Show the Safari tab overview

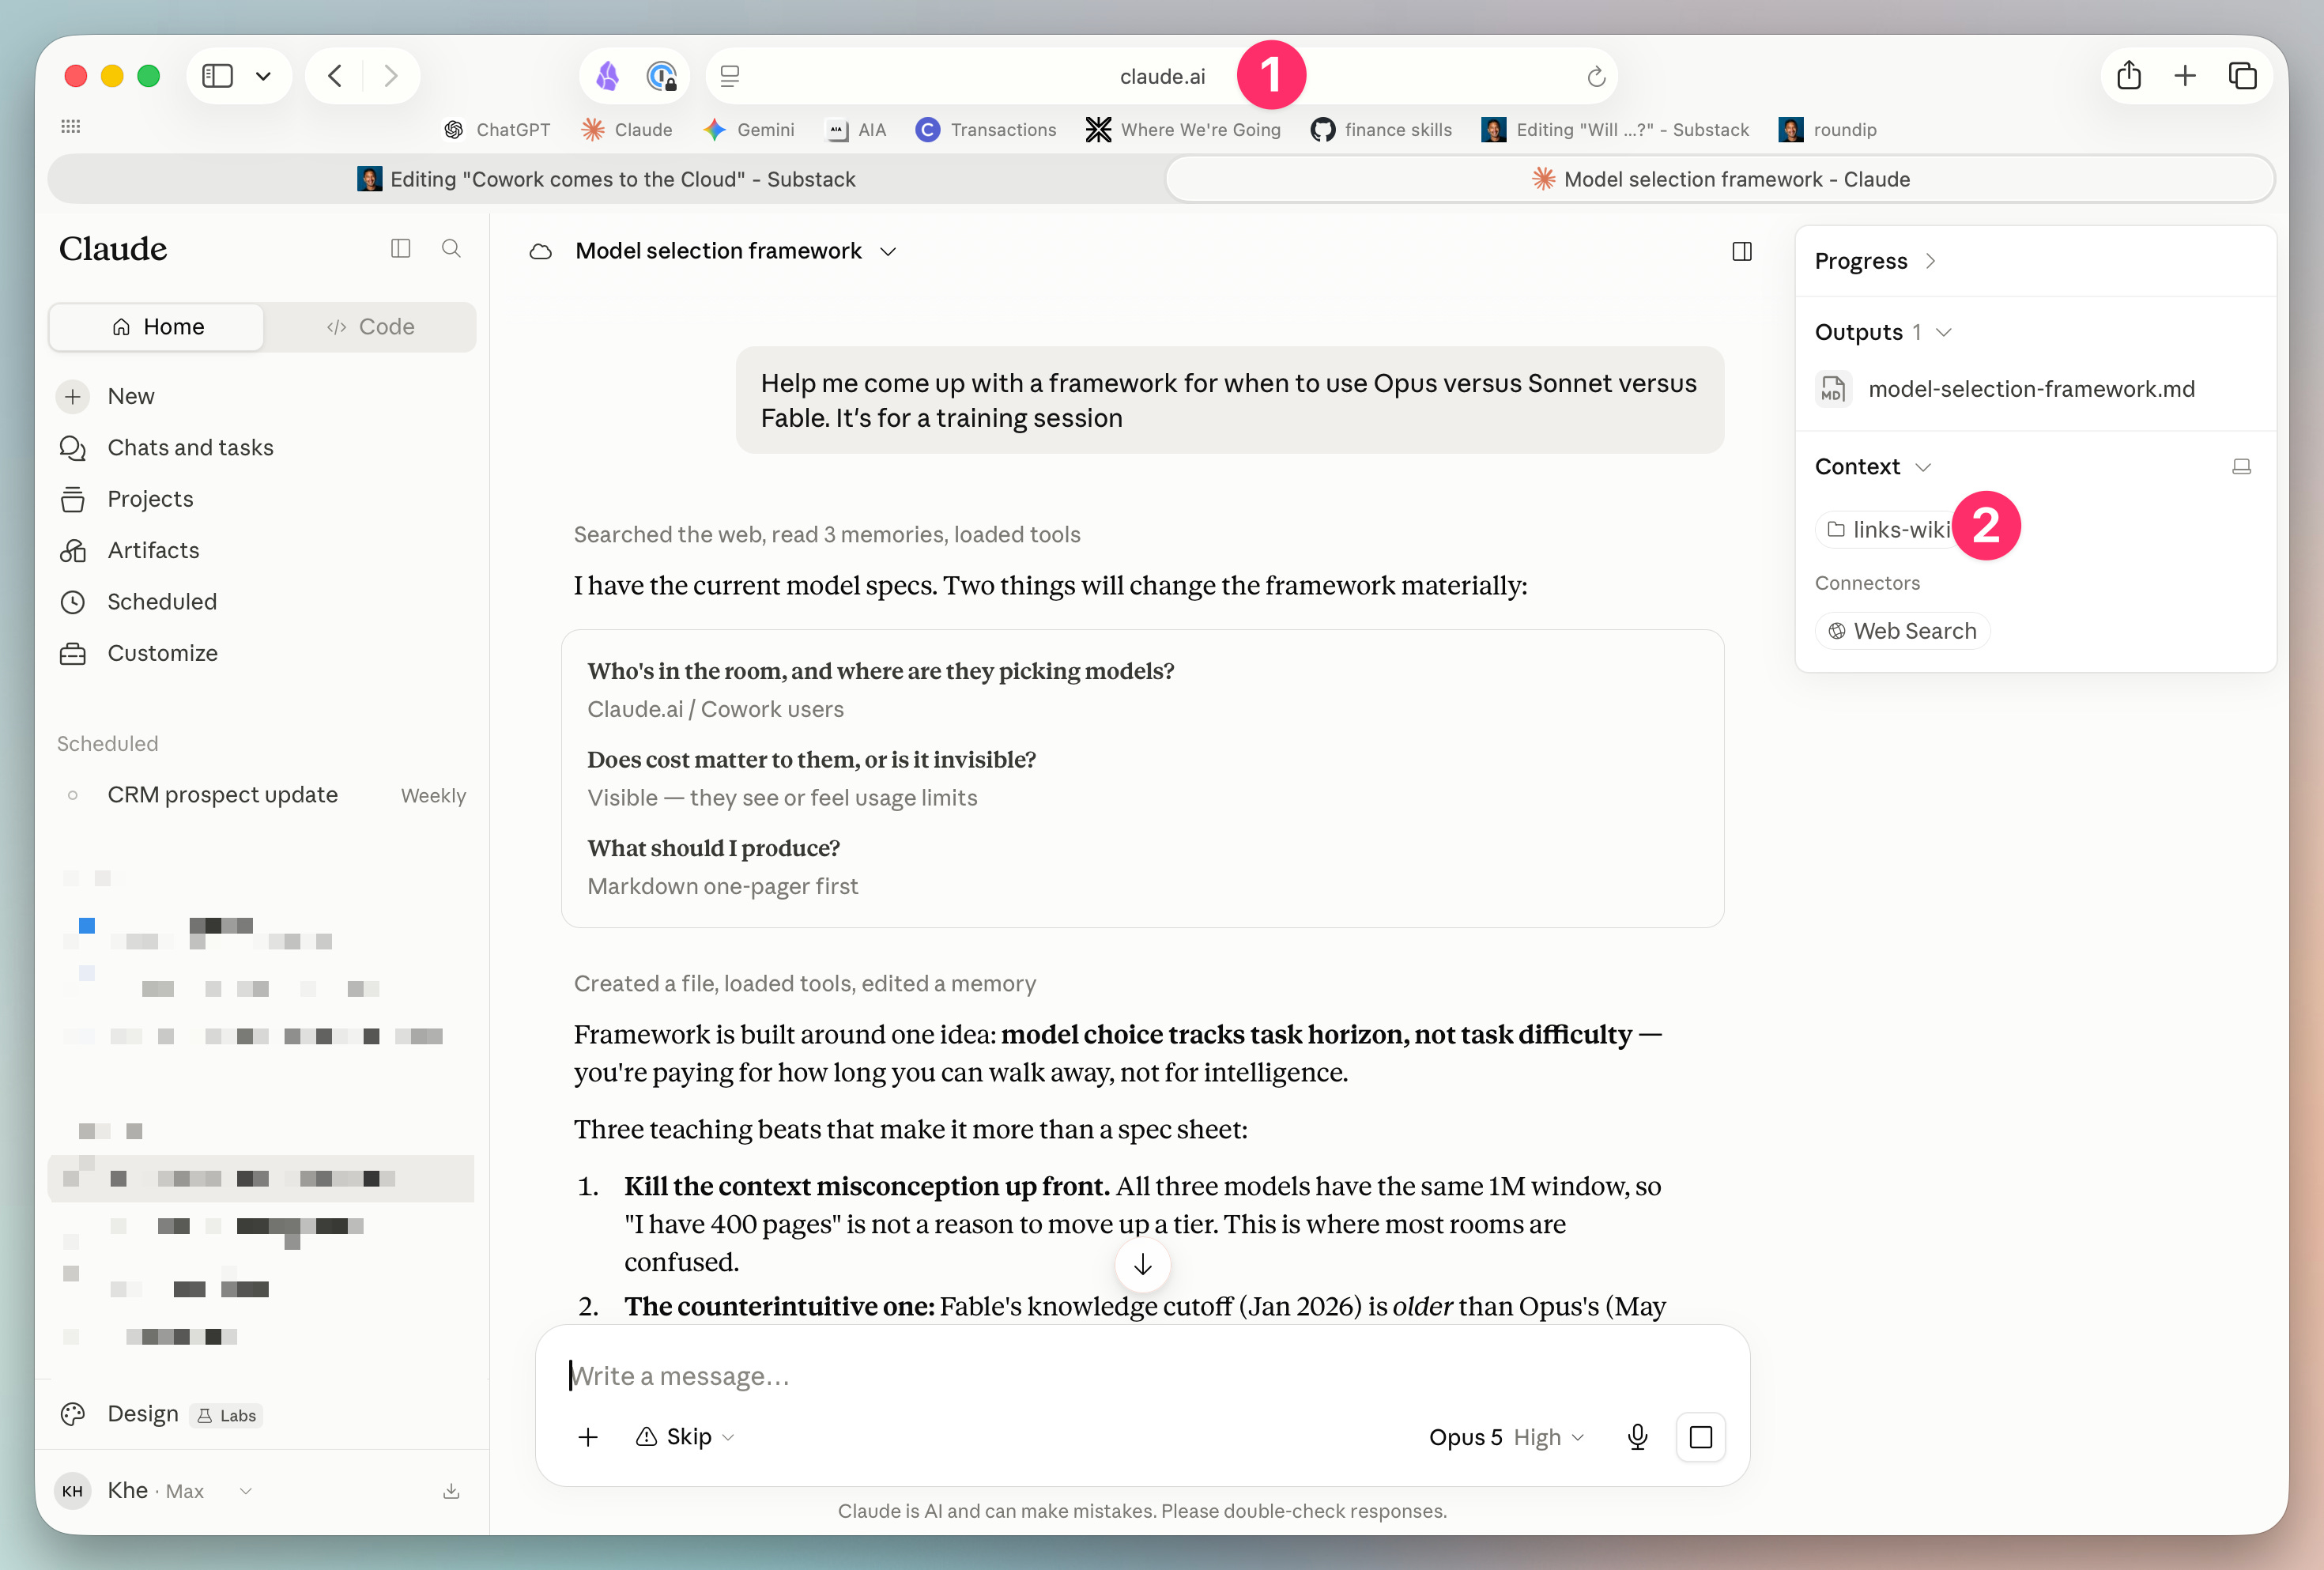tap(2242, 76)
